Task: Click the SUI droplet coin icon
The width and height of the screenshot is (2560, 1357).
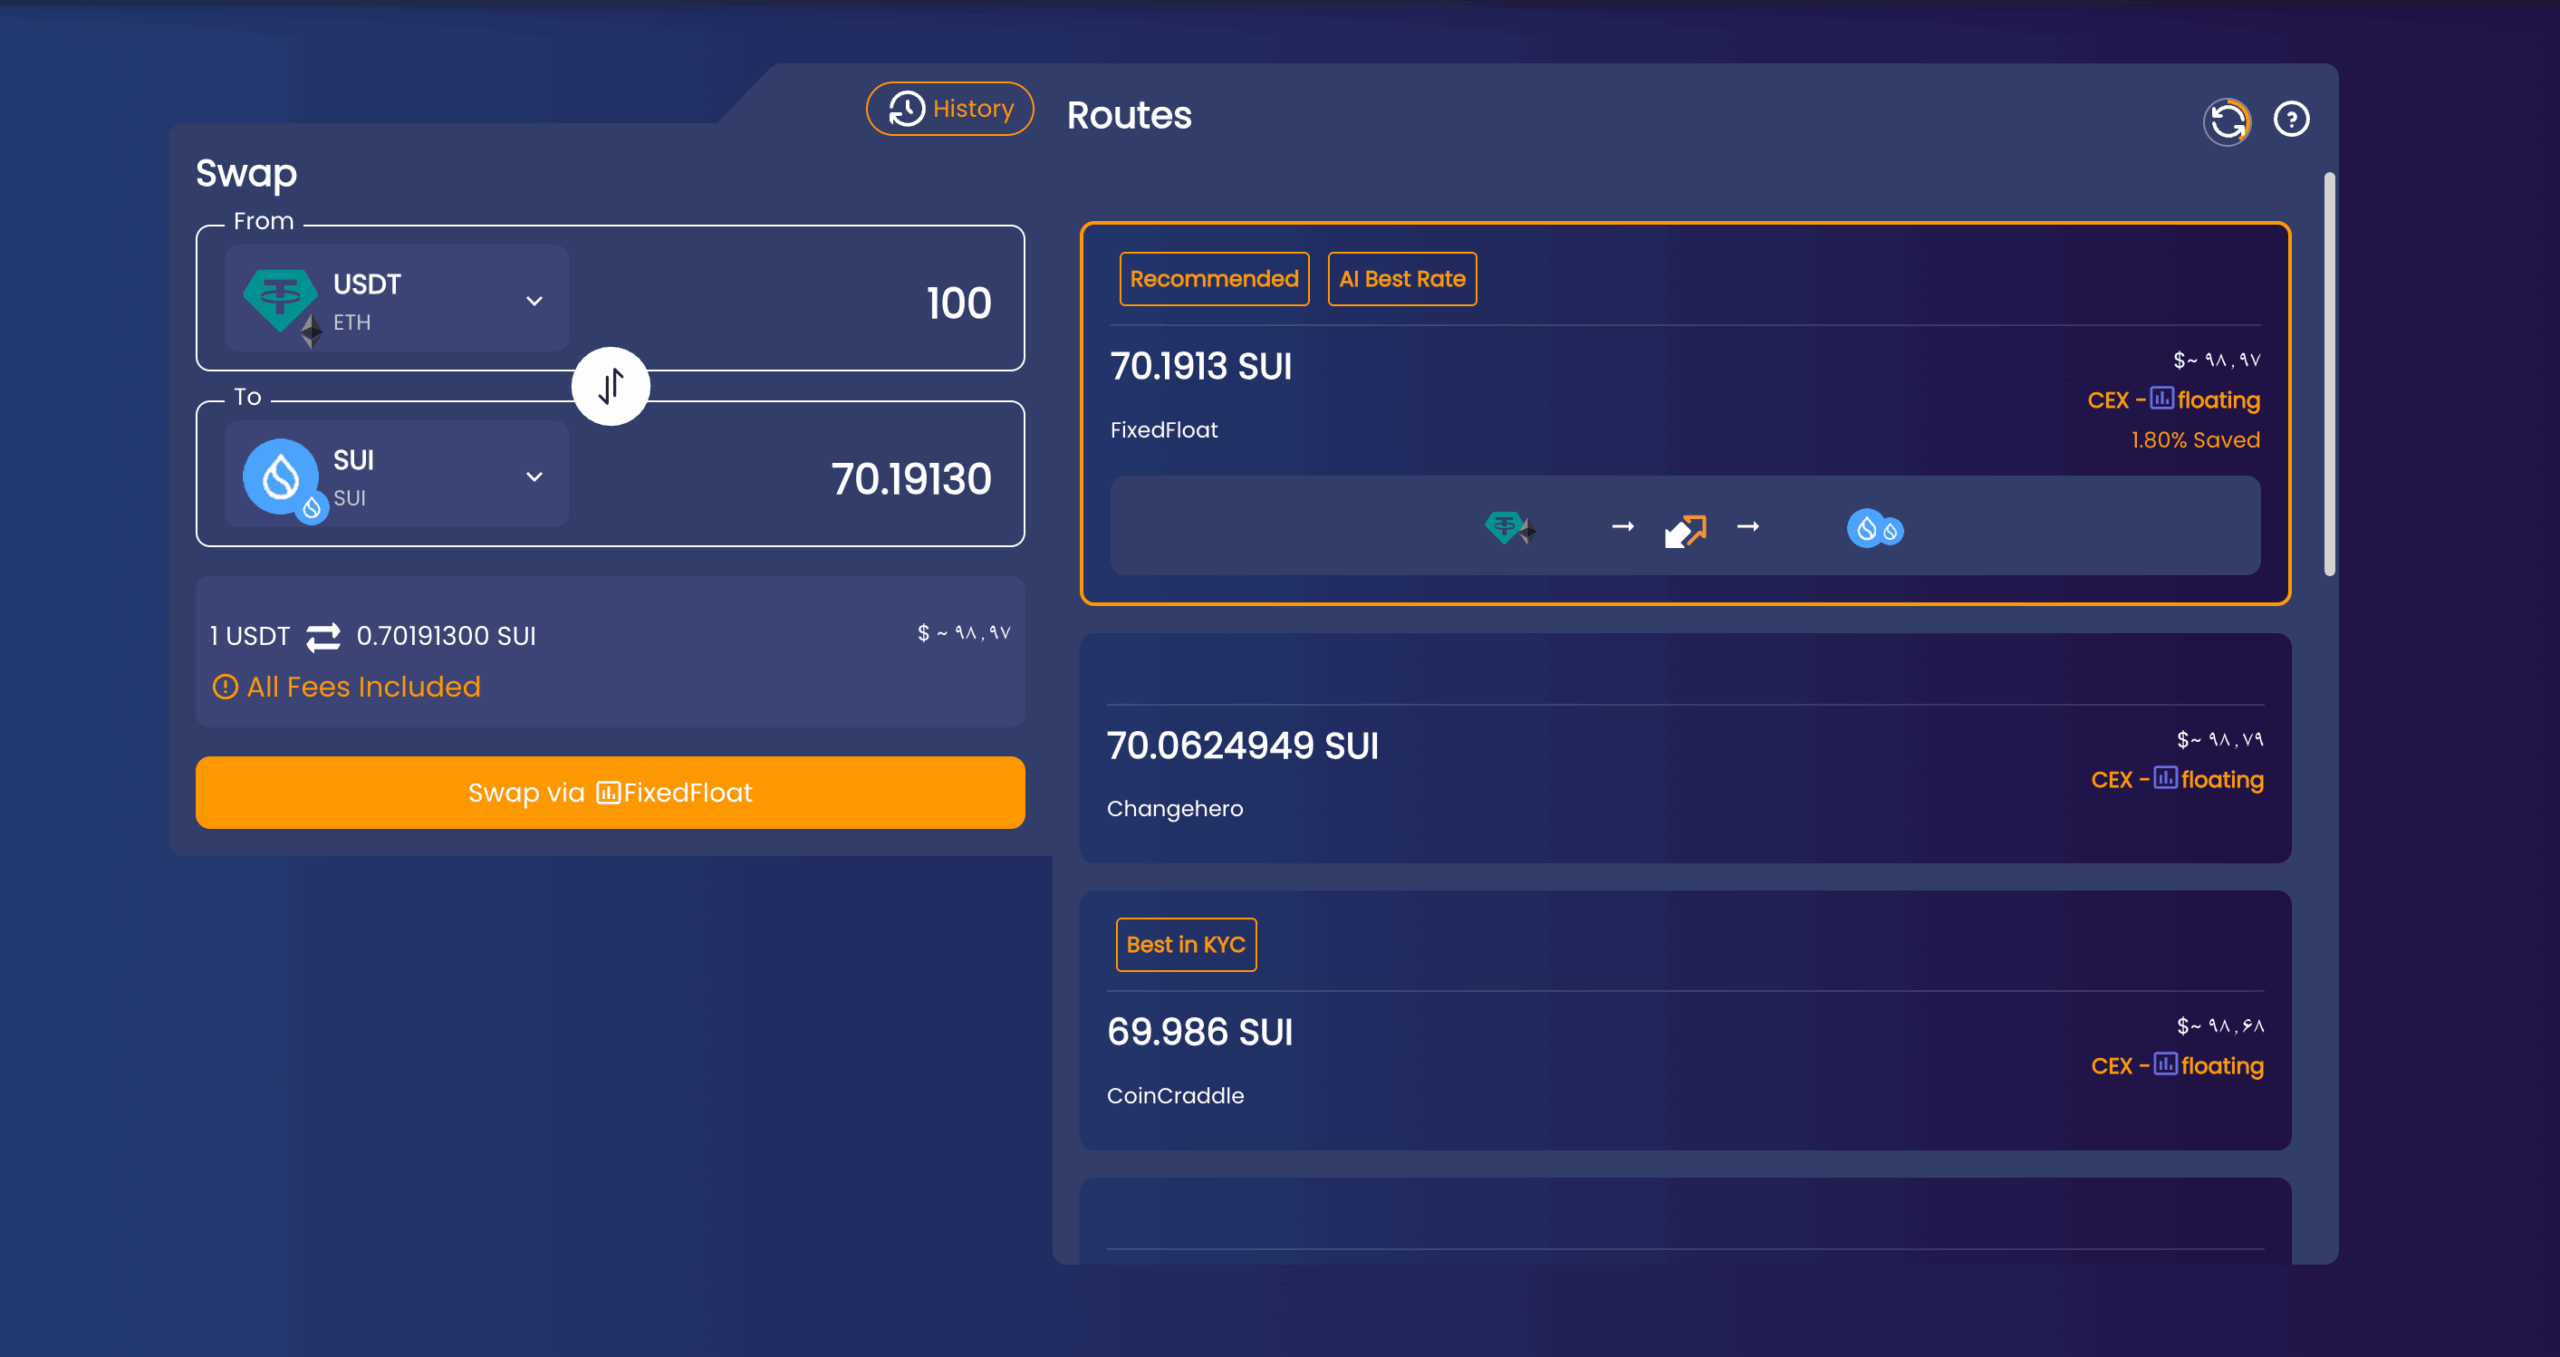Action: point(281,477)
